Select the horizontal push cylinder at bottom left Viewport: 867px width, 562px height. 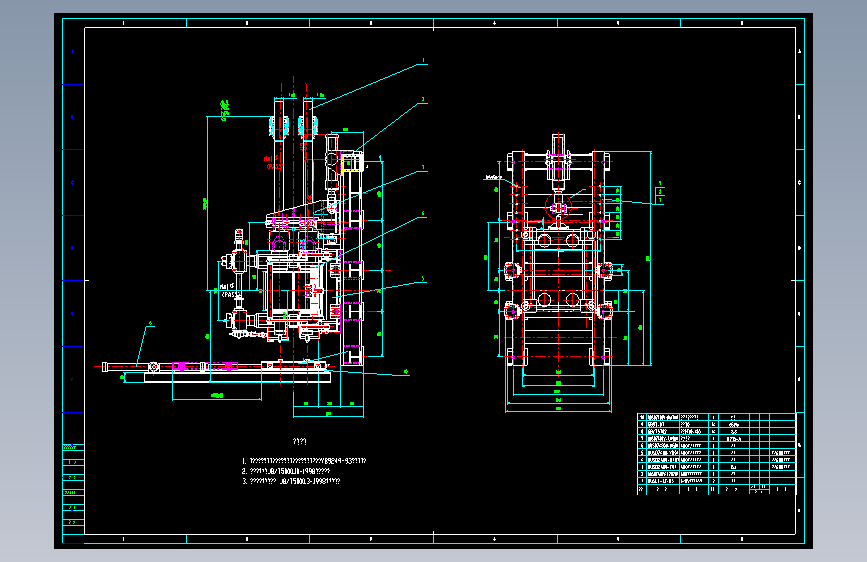pos(182,366)
